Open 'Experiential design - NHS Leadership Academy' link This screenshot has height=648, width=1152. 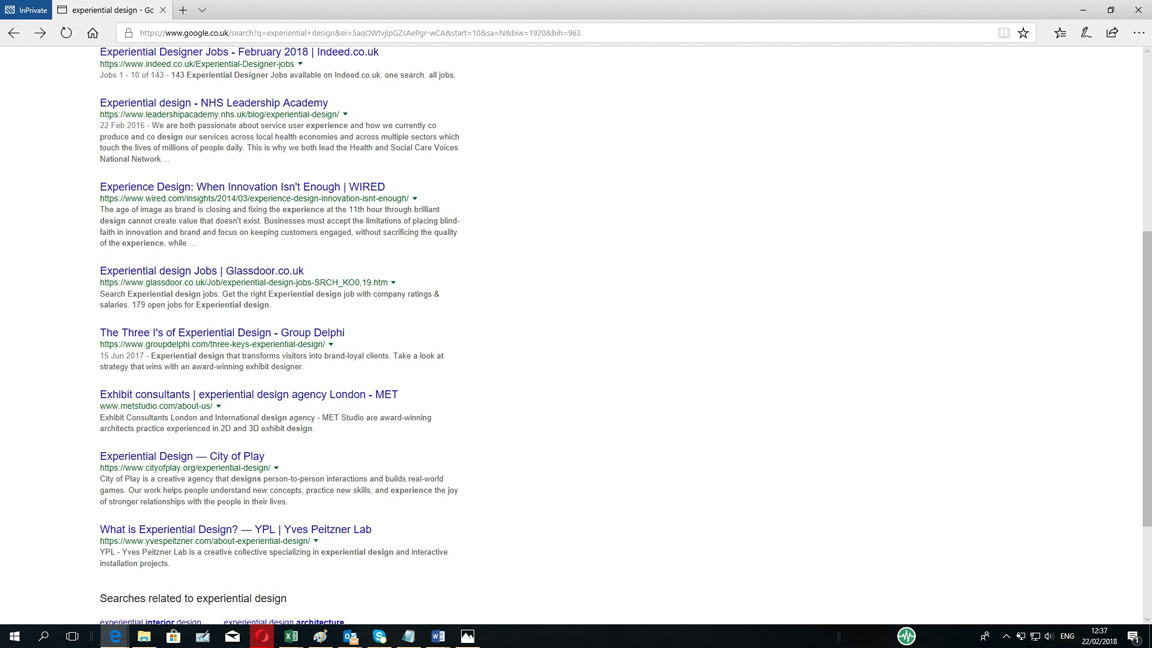tap(213, 103)
